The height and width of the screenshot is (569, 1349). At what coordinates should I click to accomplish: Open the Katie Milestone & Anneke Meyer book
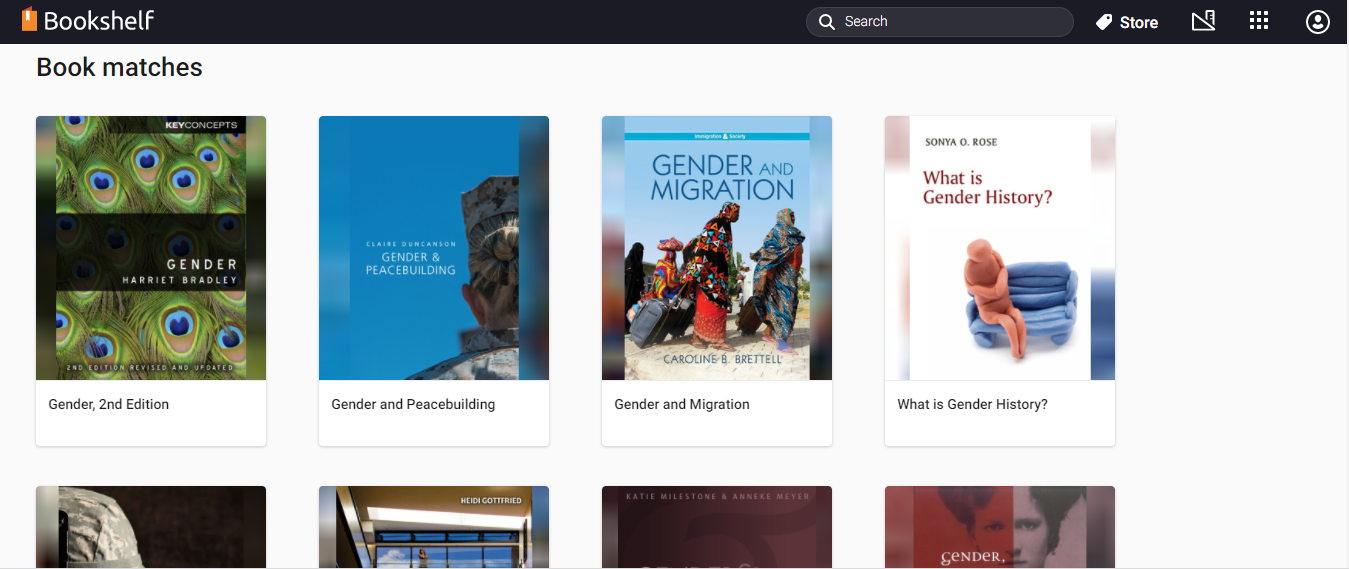click(717, 527)
